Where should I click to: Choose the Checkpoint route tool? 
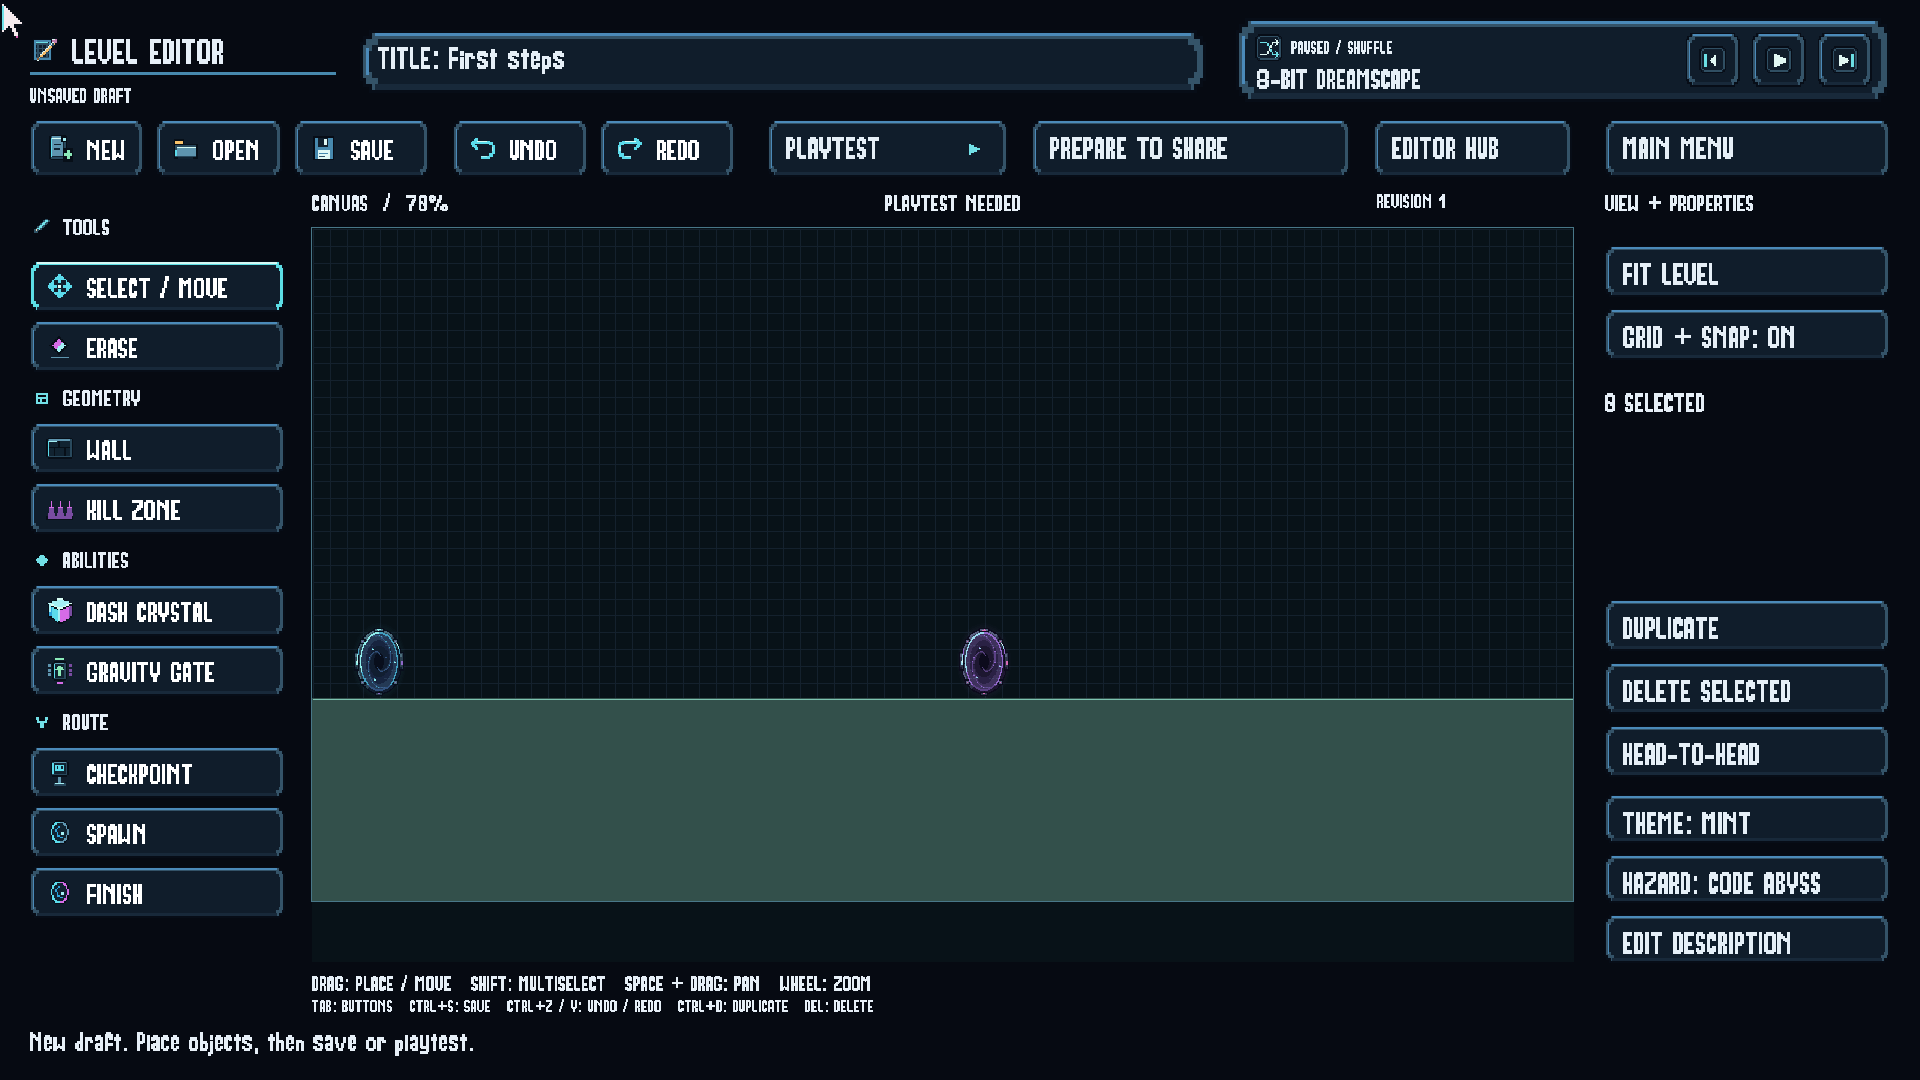(x=157, y=773)
